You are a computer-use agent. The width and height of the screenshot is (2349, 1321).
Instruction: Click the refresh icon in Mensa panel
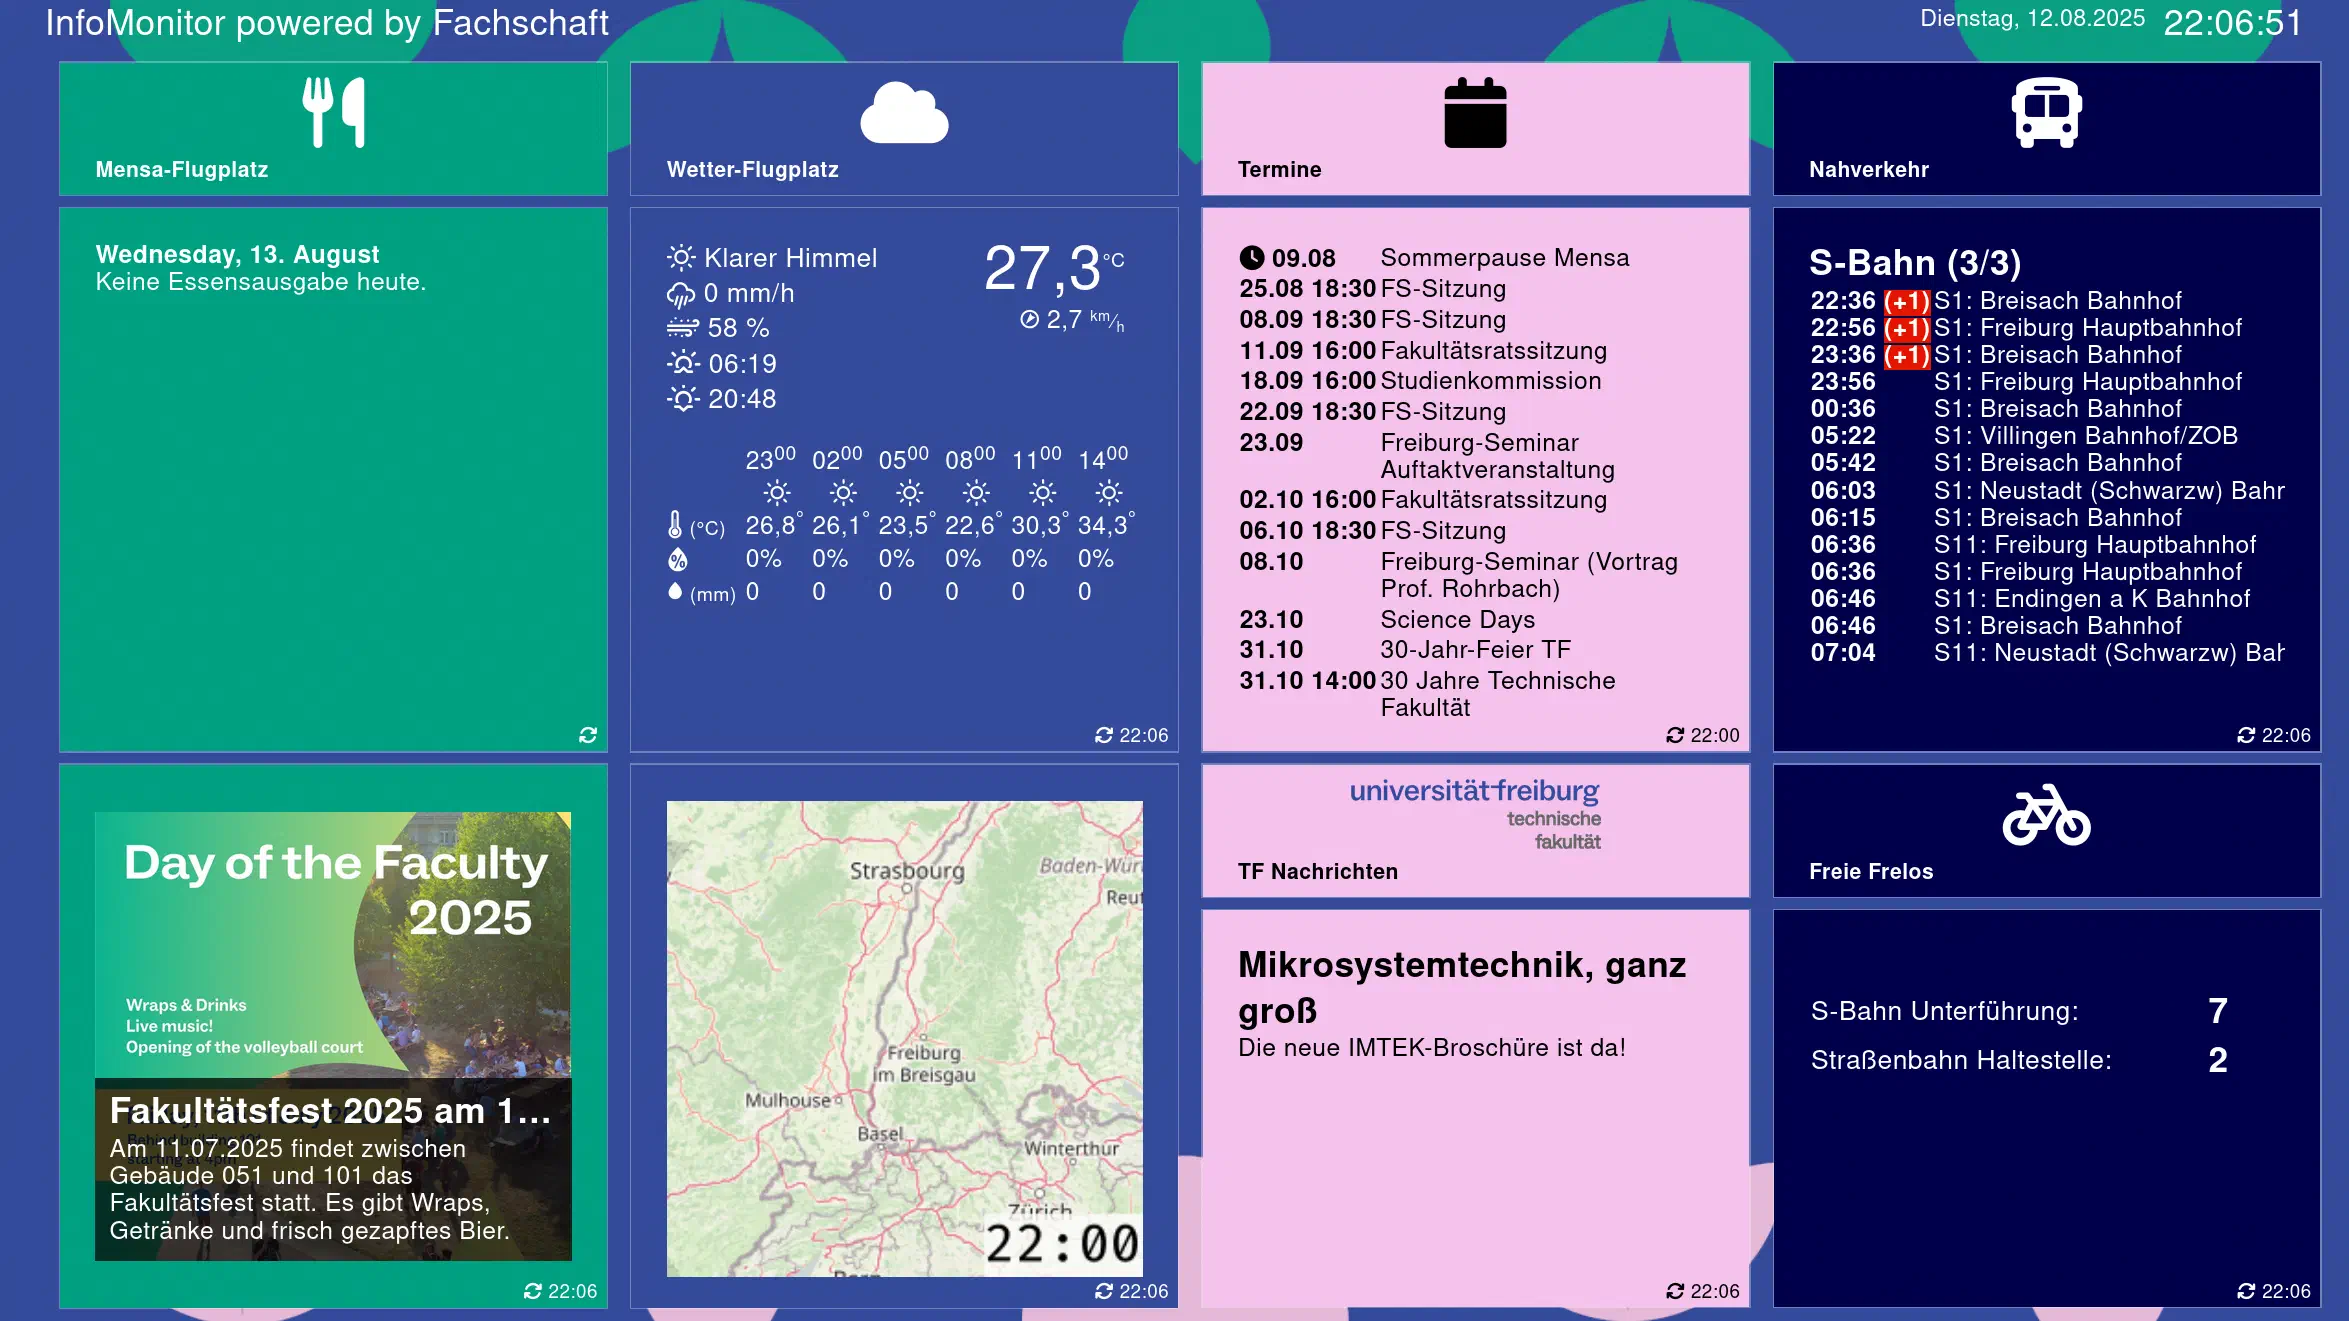pyautogui.click(x=588, y=735)
